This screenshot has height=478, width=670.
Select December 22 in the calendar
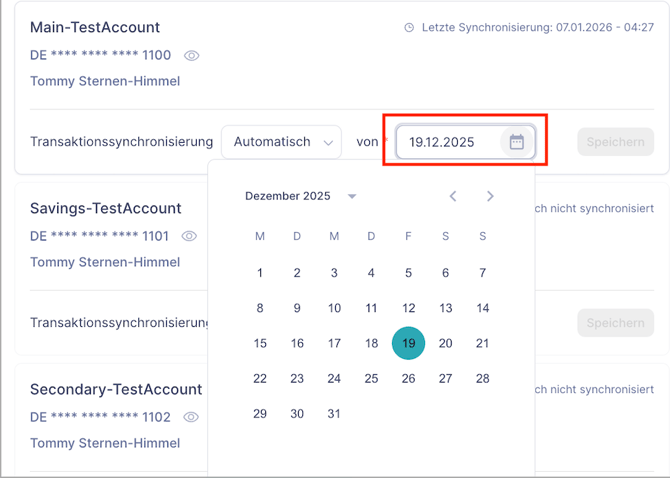click(x=260, y=379)
